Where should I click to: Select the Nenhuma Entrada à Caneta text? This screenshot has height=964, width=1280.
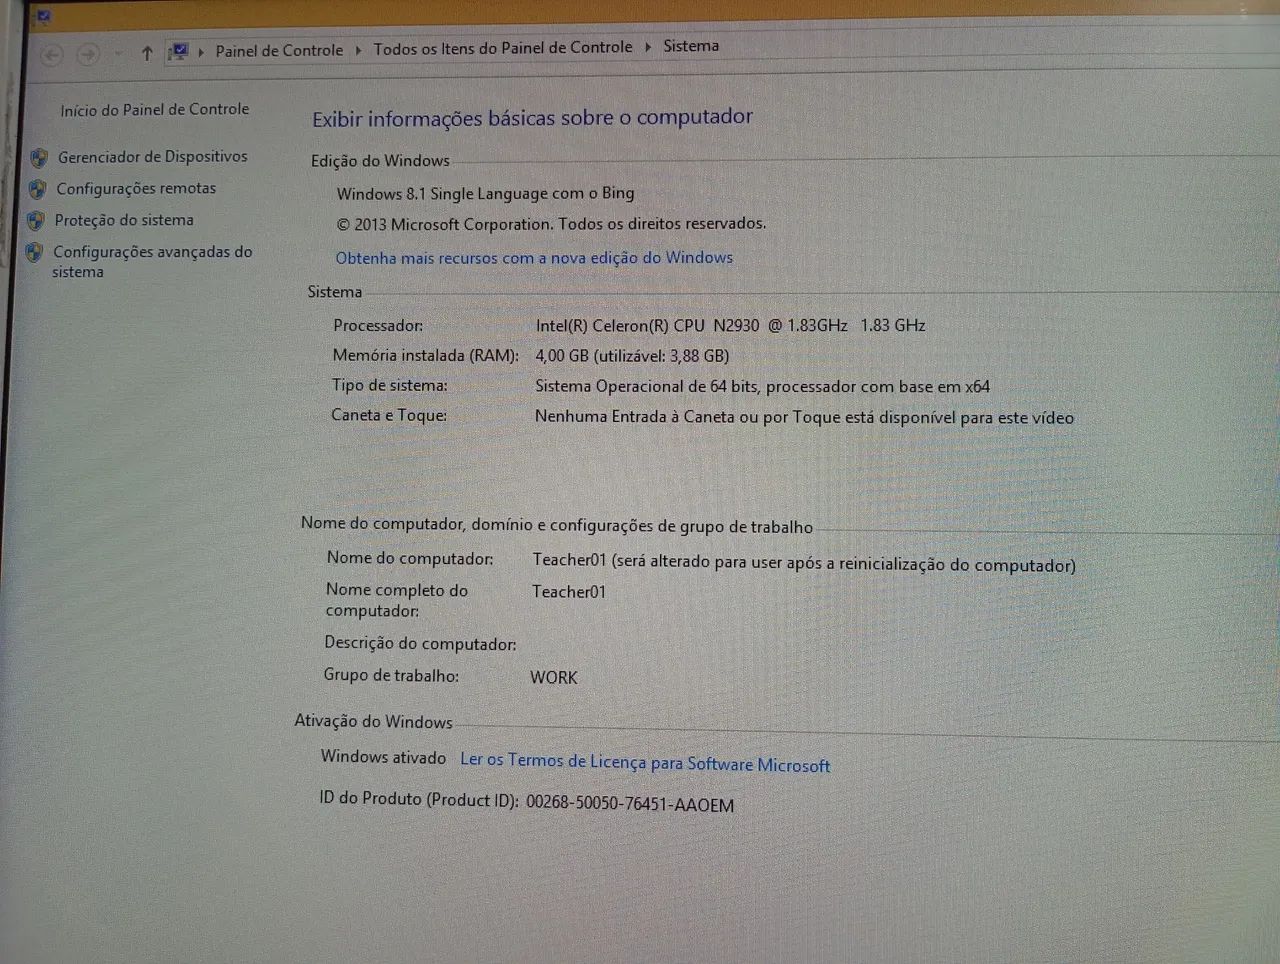(x=804, y=417)
